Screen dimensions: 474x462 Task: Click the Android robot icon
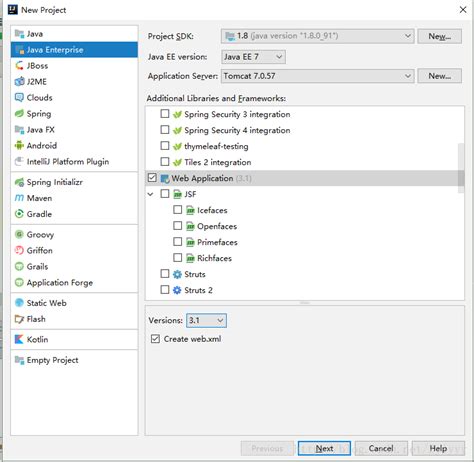coord(19,146)
